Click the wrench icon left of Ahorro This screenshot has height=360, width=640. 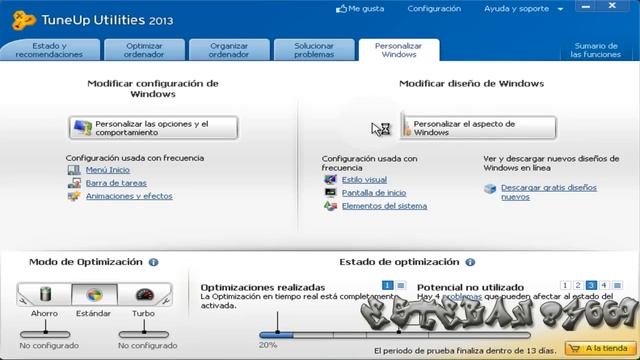coord(22,301)
